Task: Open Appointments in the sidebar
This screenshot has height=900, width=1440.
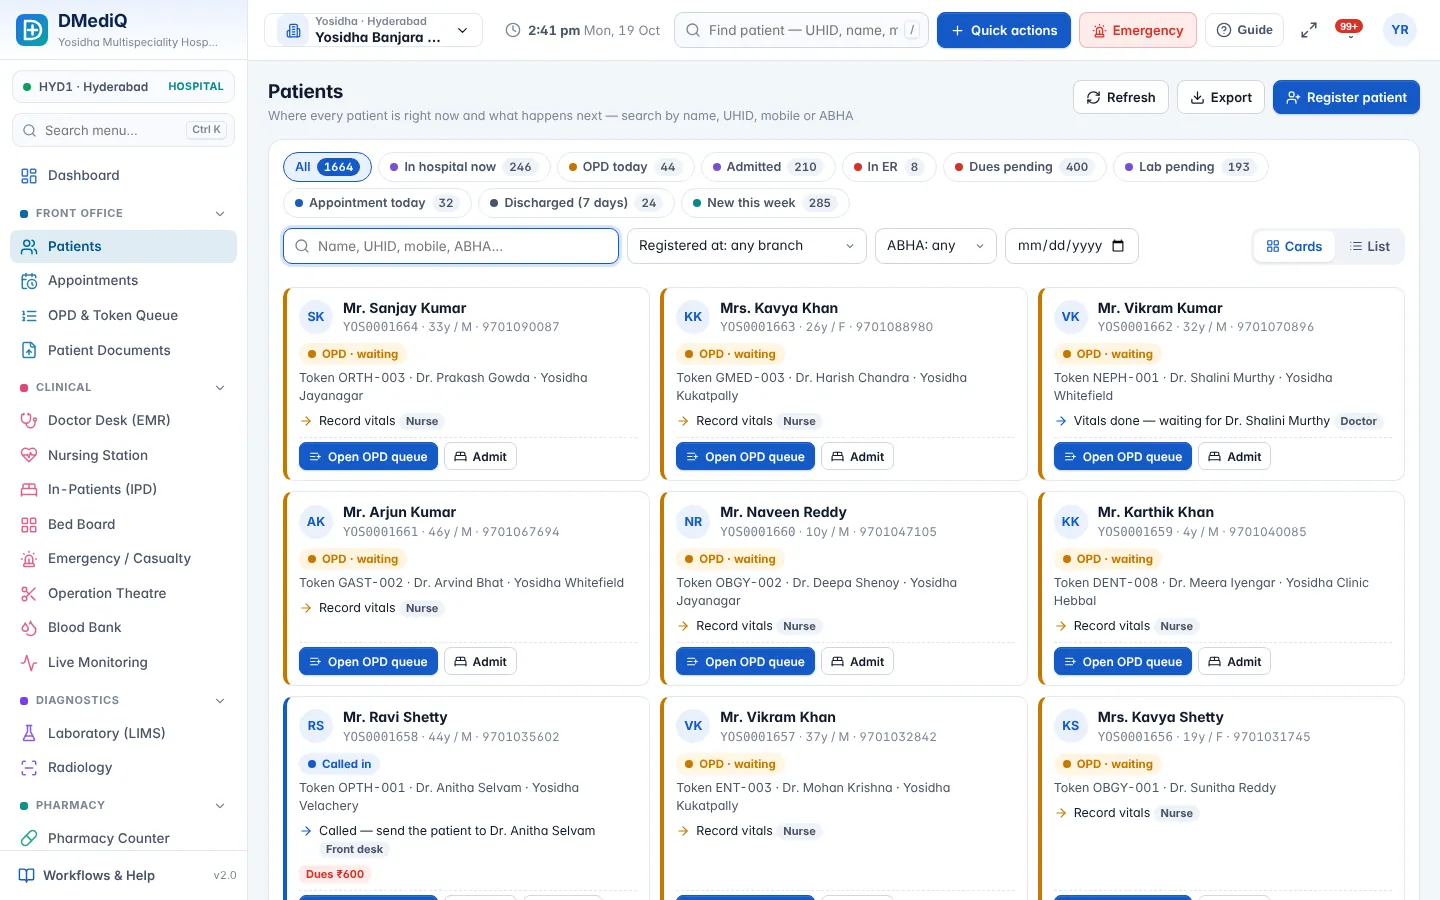Action: pos(123,281)
